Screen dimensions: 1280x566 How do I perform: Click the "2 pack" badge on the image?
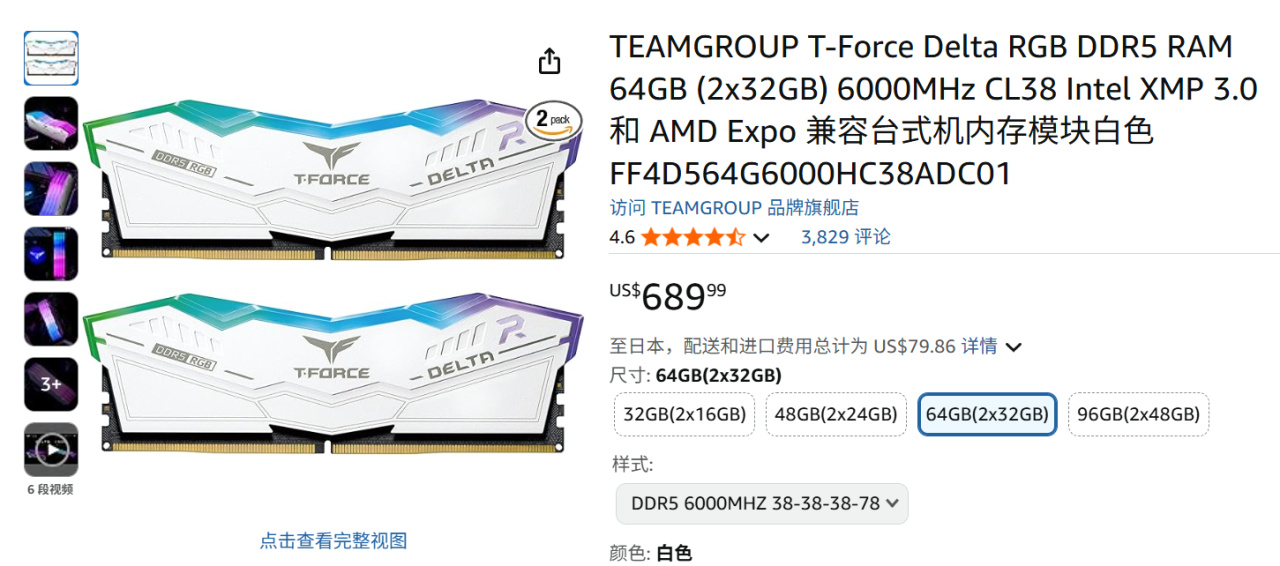[x=553, y=121]
